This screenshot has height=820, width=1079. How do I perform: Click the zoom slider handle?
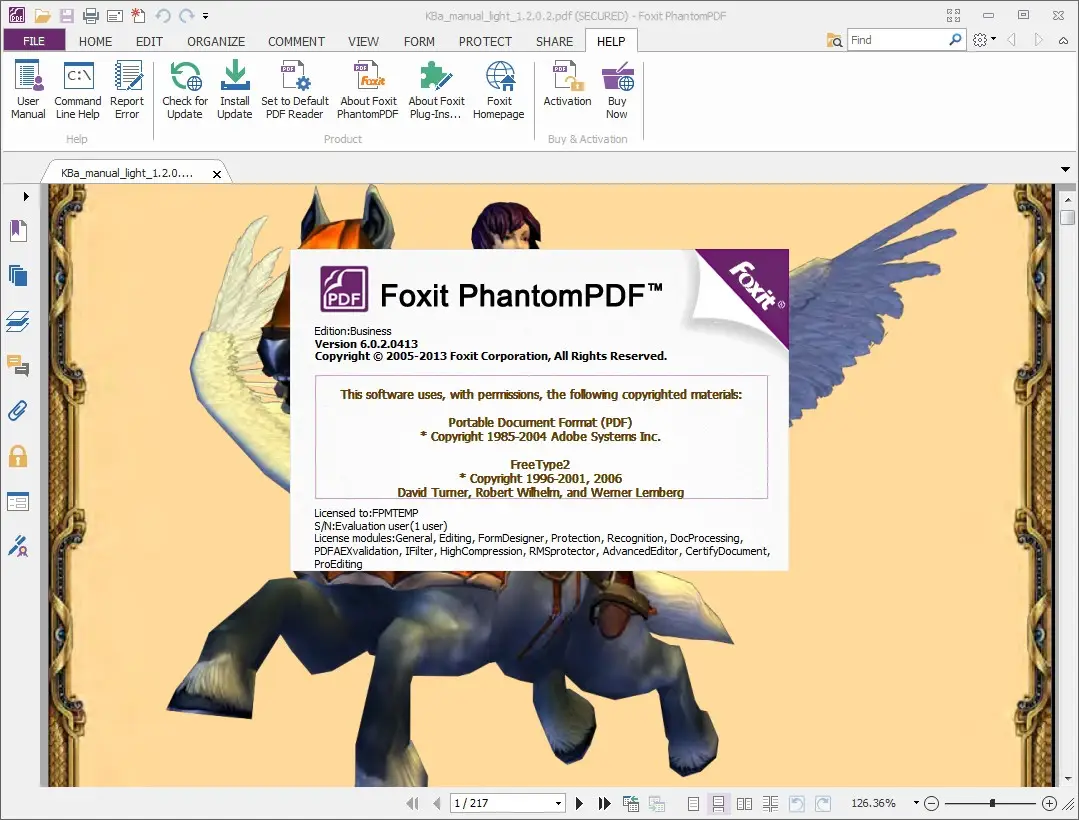tap(992, 803)
